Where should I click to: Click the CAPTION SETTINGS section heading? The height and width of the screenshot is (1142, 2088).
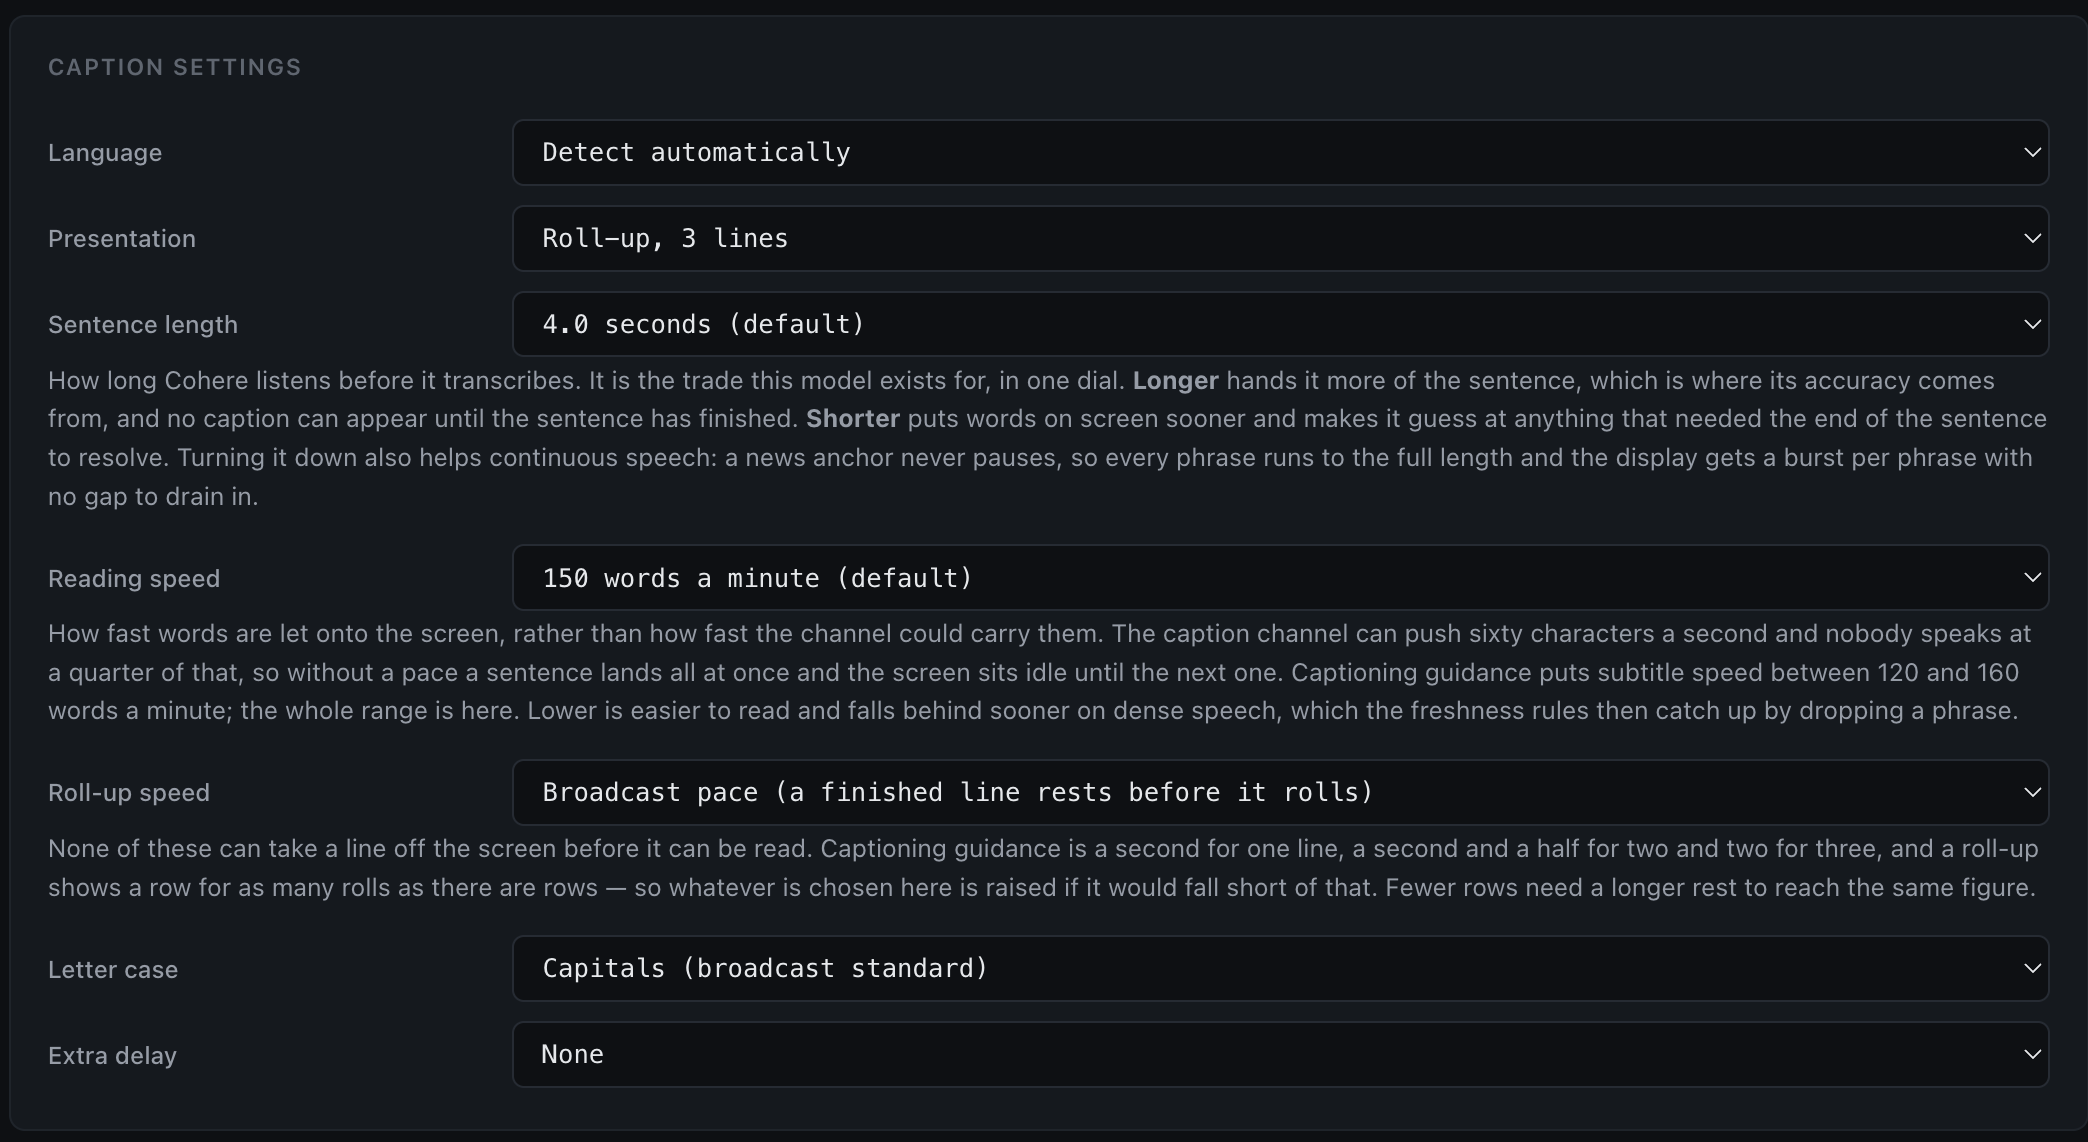pyautogui.click(x=175, y=67)
